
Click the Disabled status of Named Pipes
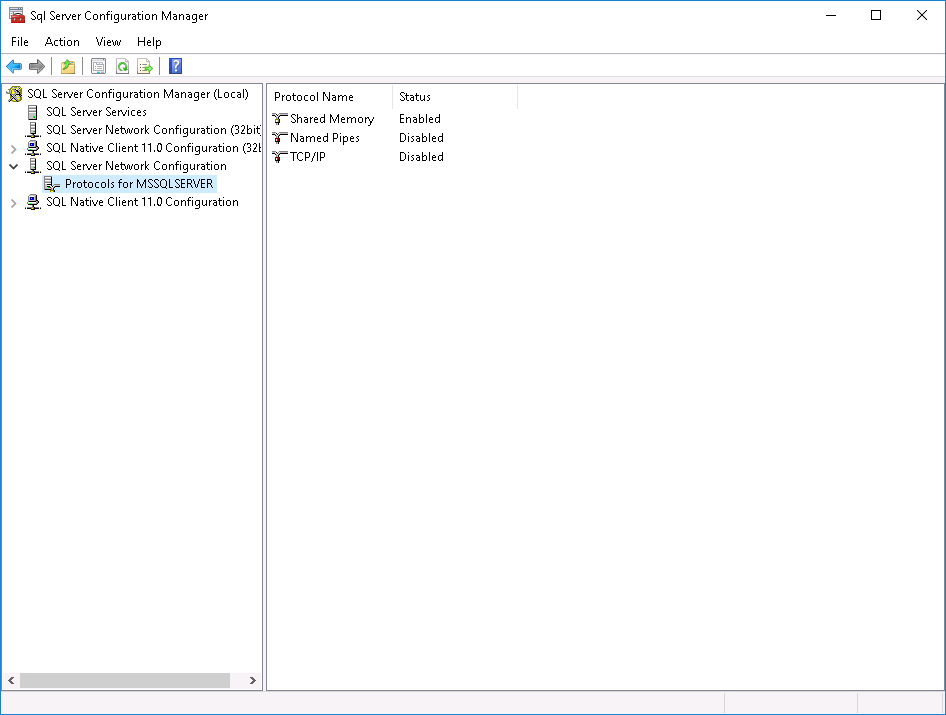pos(421,138)
